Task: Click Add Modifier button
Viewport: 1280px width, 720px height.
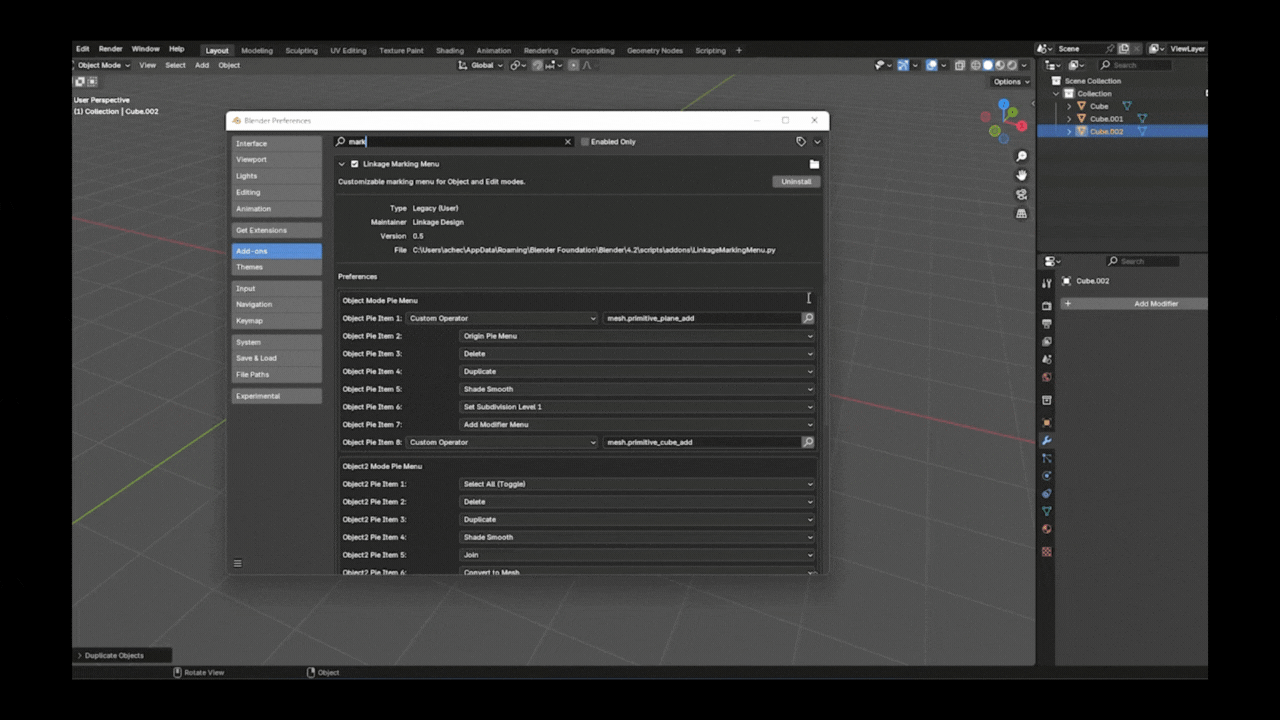Action: point(1134,304)
